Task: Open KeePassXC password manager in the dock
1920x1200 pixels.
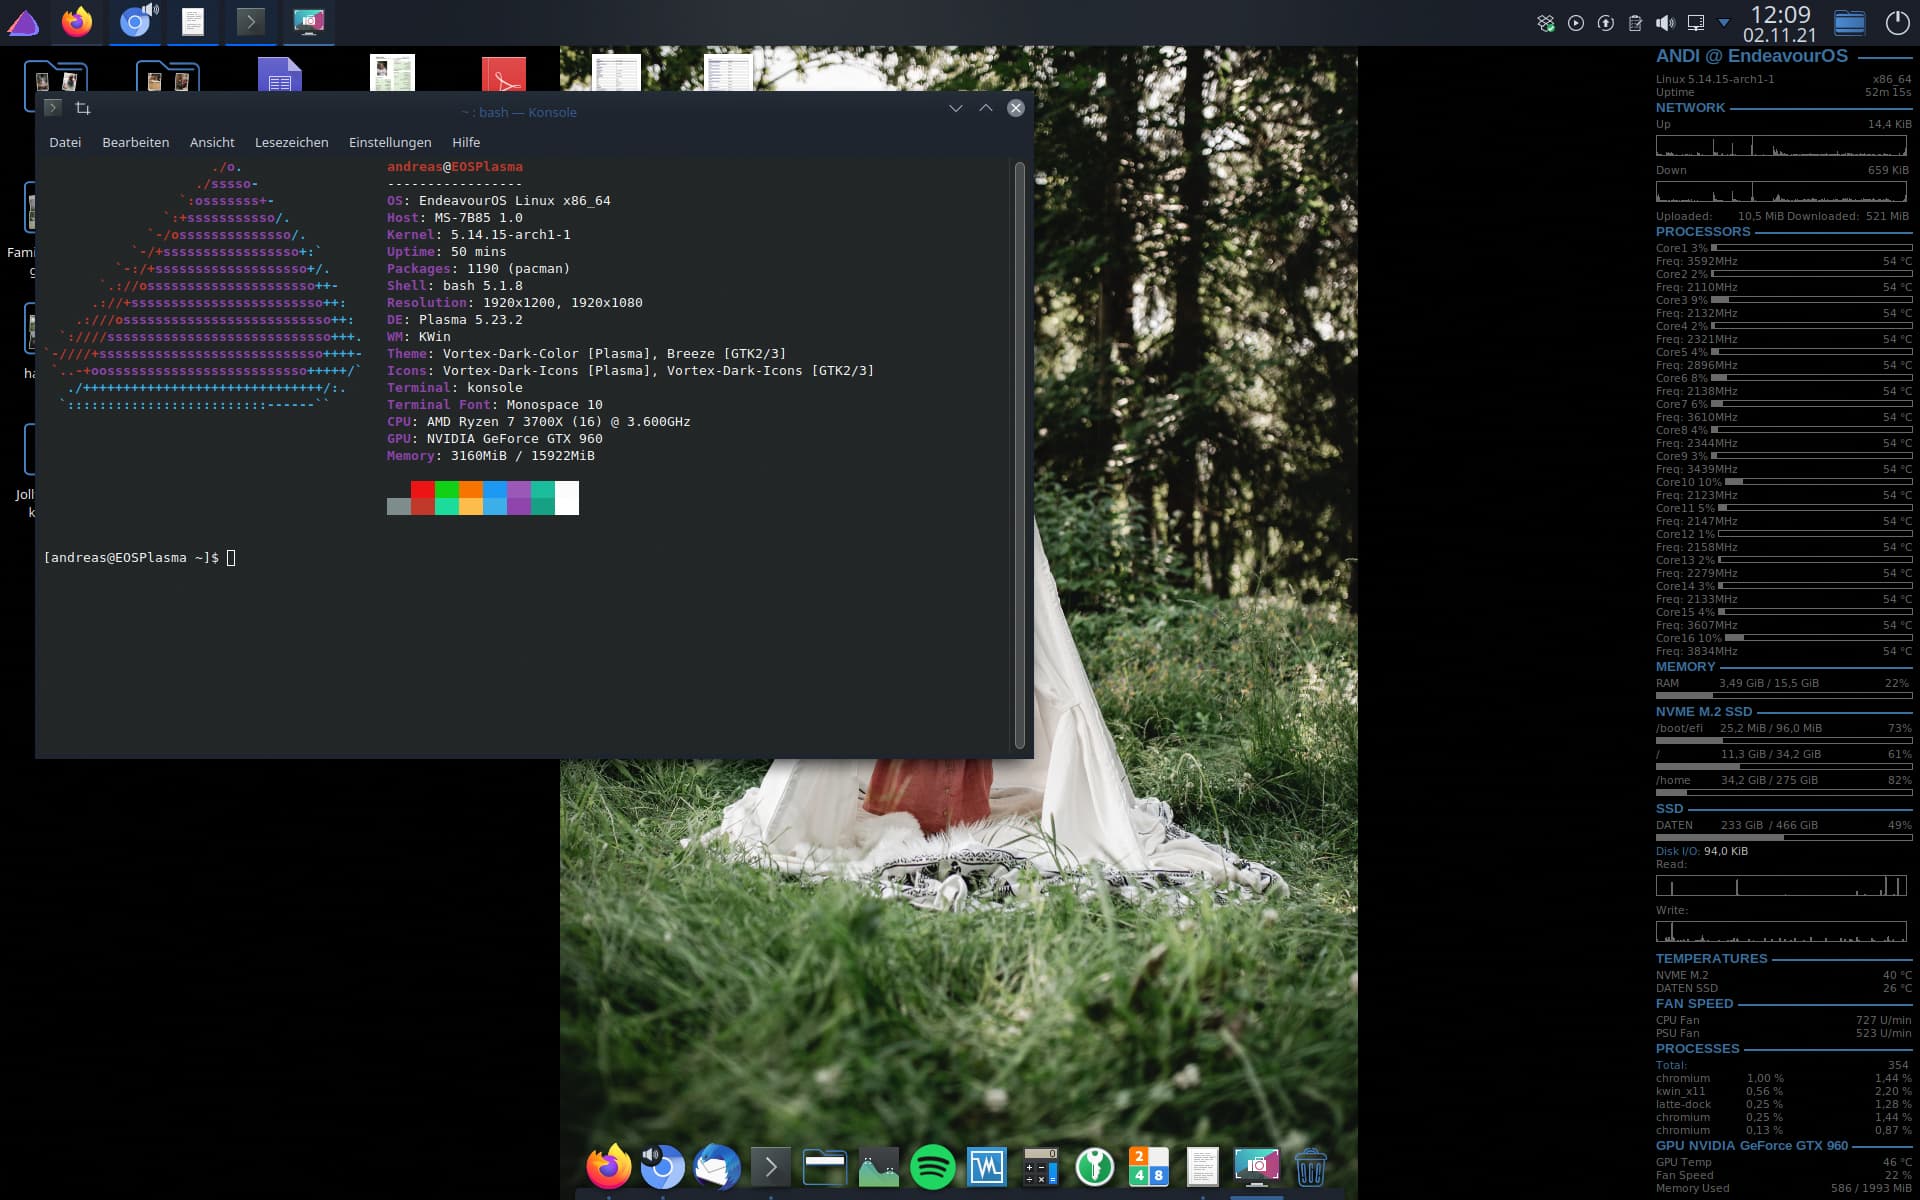Action: [1096, 1166]
